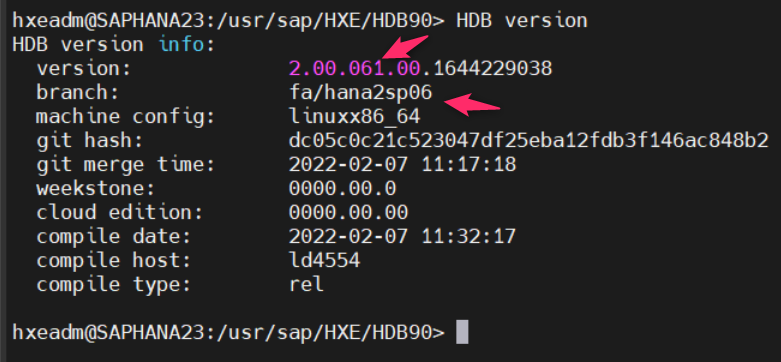
Task: Click the machine config value linuxx86_64
Action: [355, 117]
